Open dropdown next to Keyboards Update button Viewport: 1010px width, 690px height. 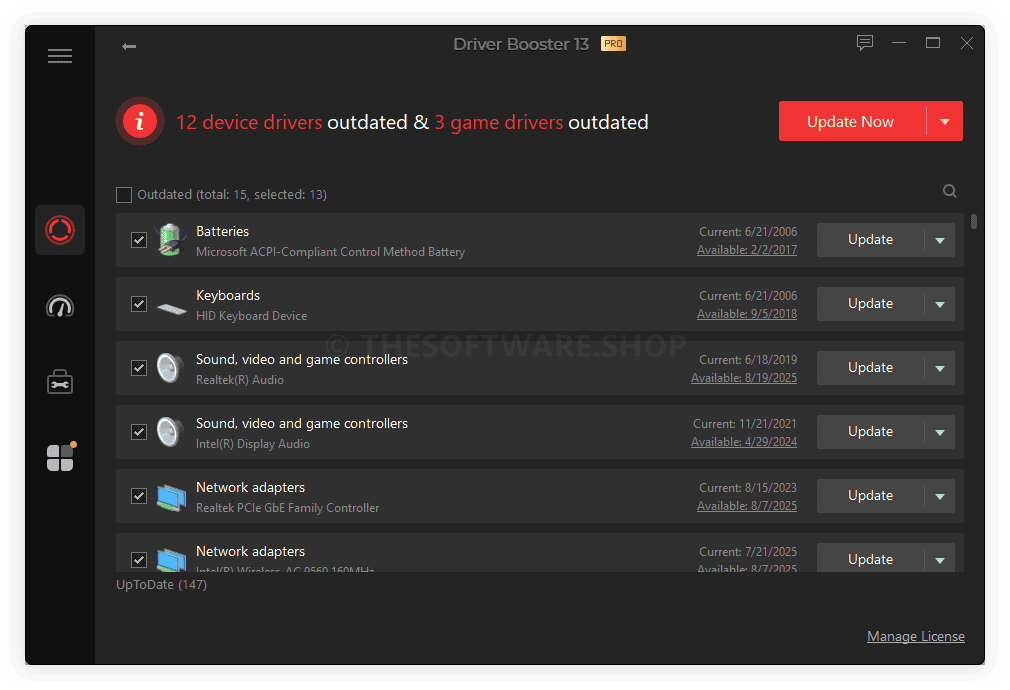click(940, 304)
